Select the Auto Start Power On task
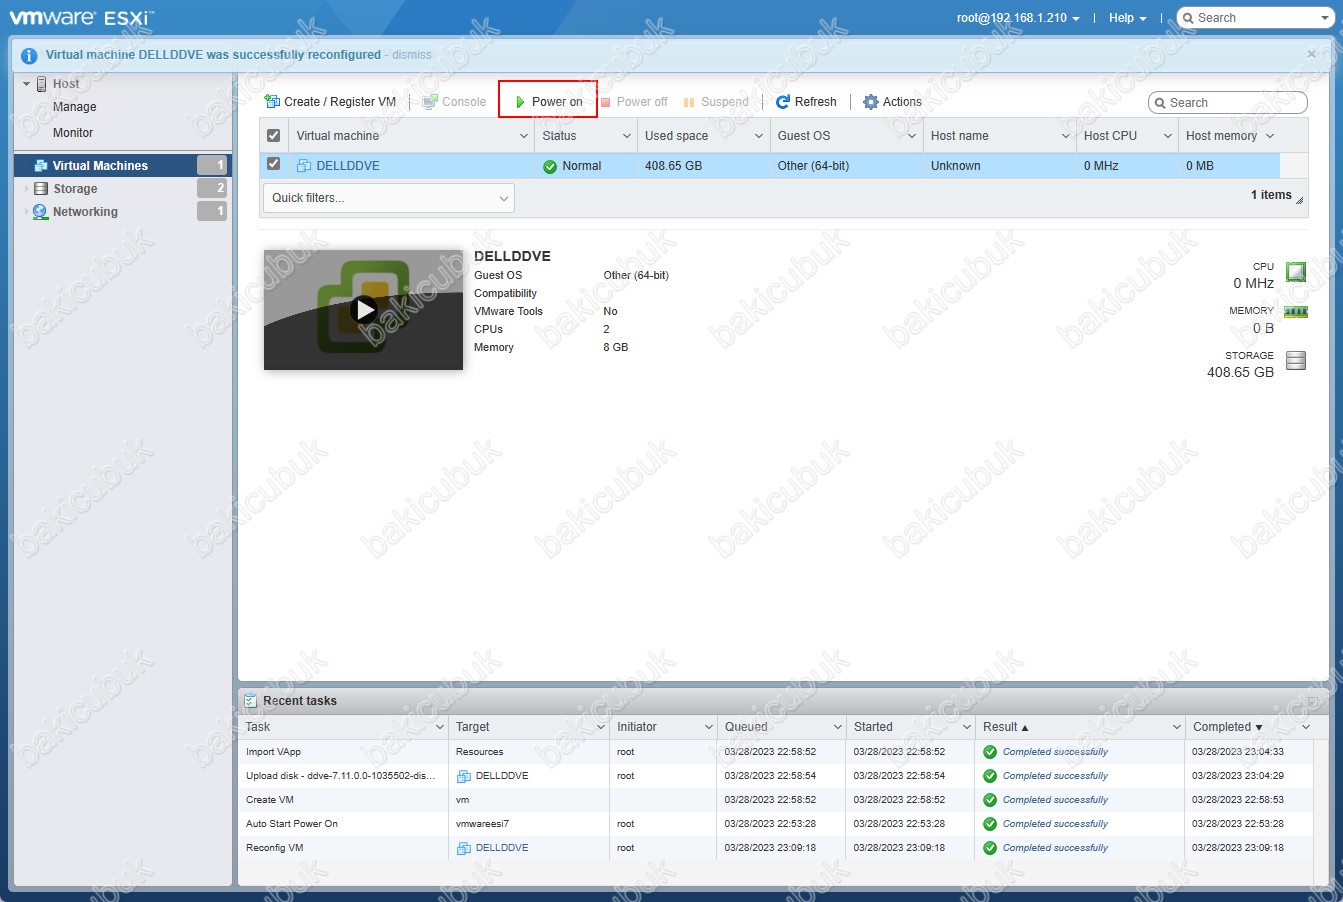The height and width of the screenshot is (902, 1343). [777, 824]
